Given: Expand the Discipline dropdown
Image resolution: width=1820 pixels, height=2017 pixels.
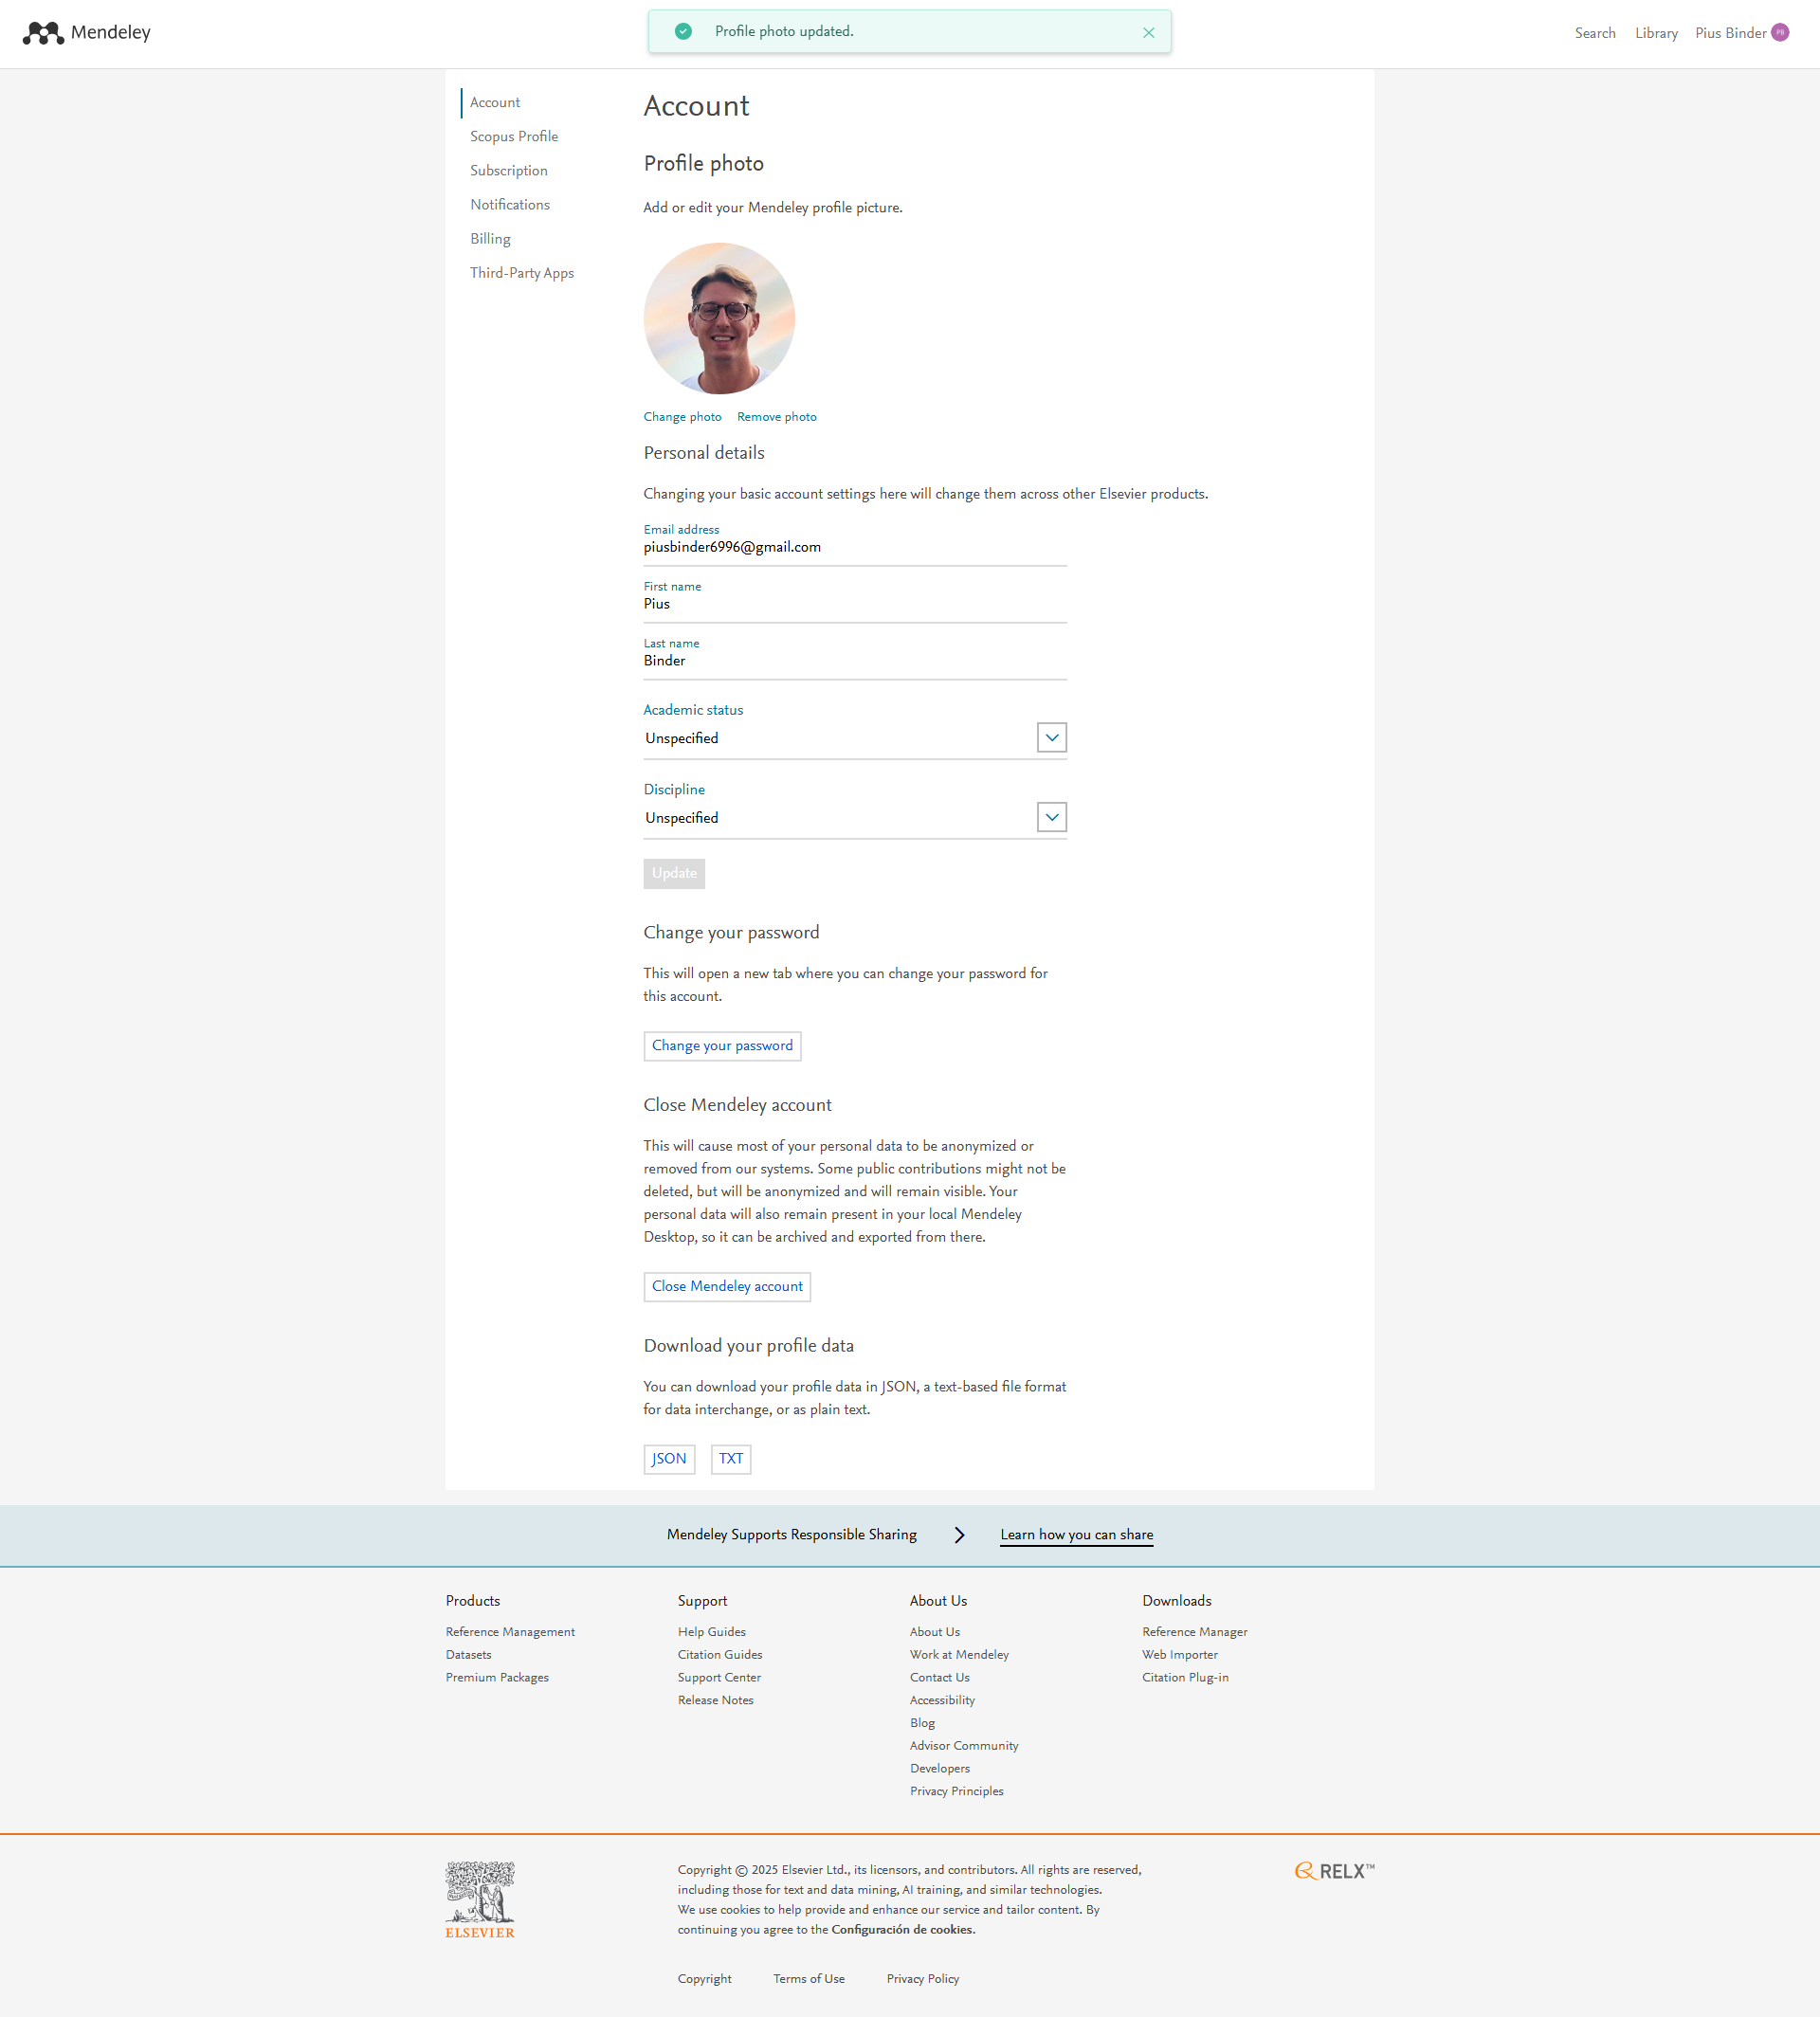Looking at the screenshot, I should click(x=1051, y=817).
